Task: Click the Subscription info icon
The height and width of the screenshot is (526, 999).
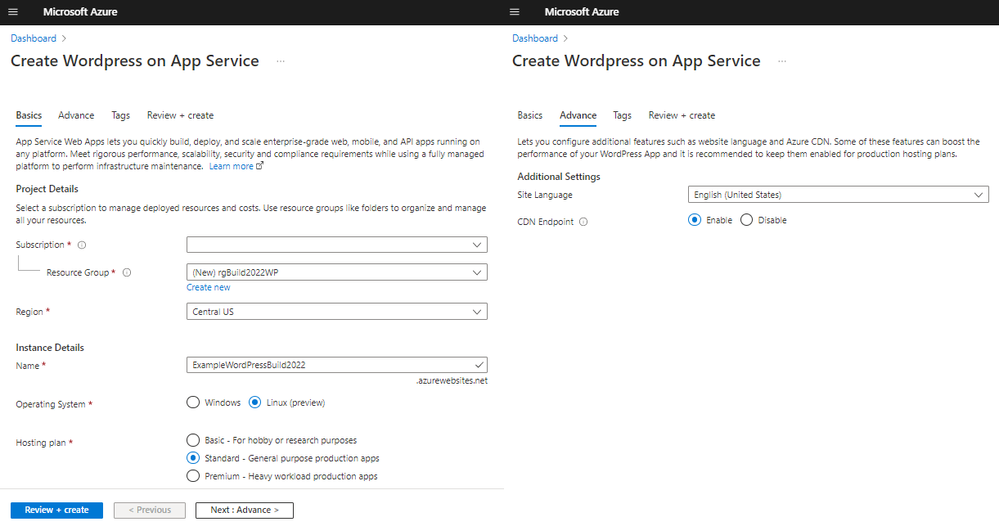Action: pos(82,245)
